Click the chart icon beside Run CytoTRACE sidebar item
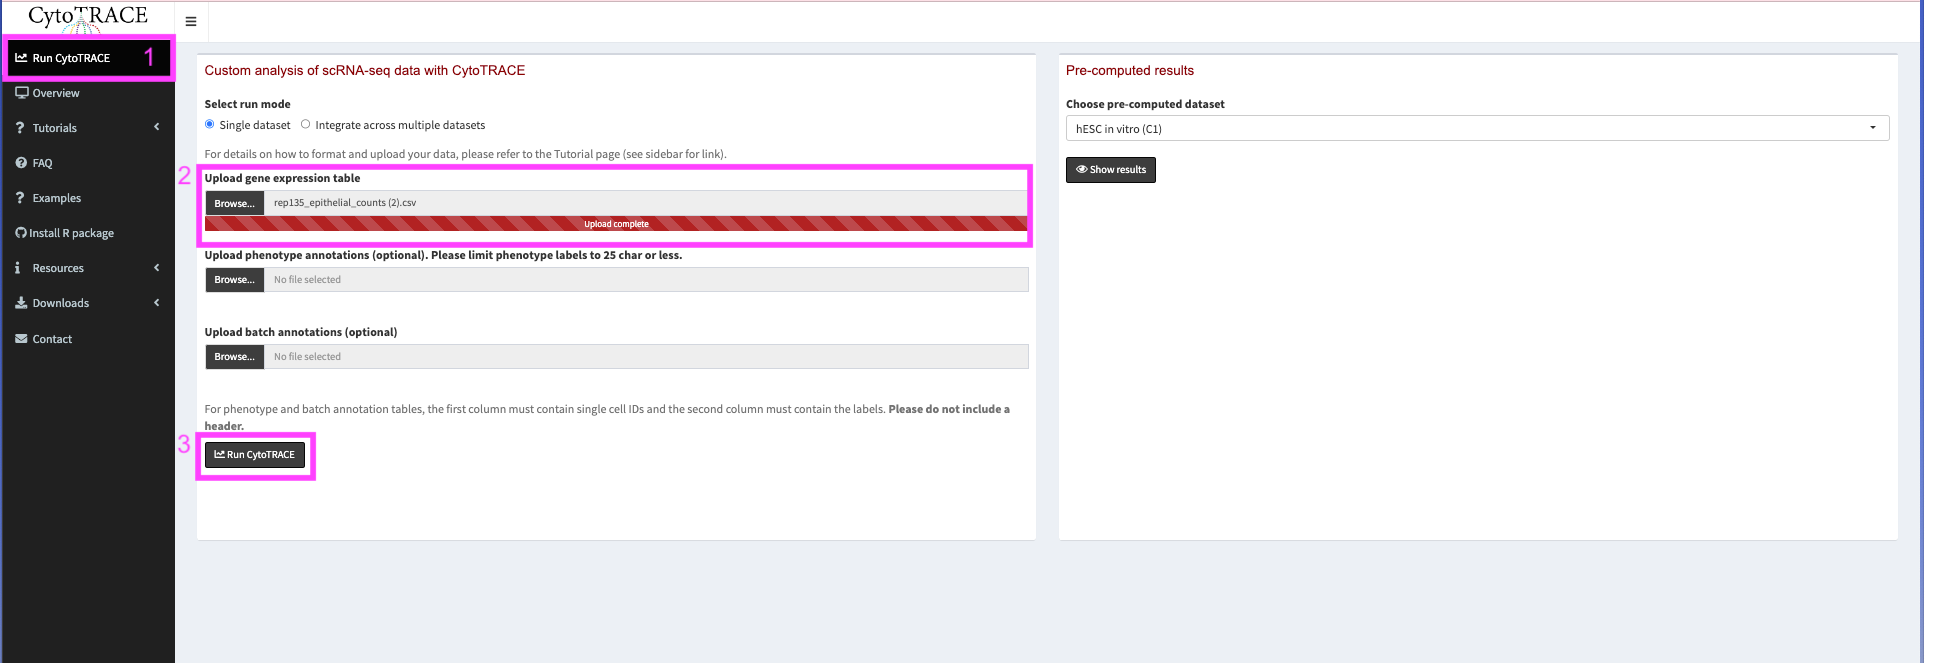The image size is (1948, 663). [x=21, y=58]
